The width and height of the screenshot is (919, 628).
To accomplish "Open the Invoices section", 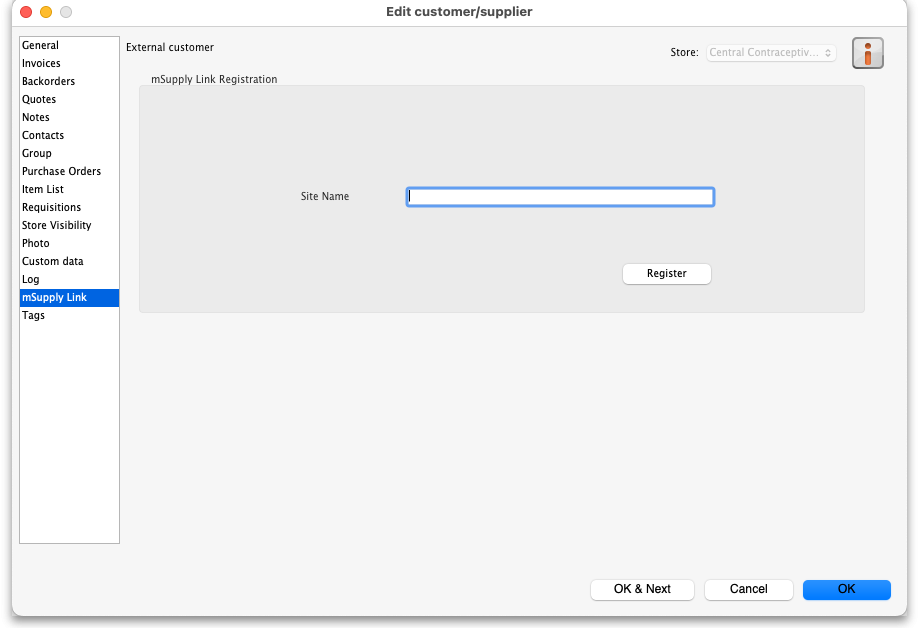I will [x=42, y=63].
